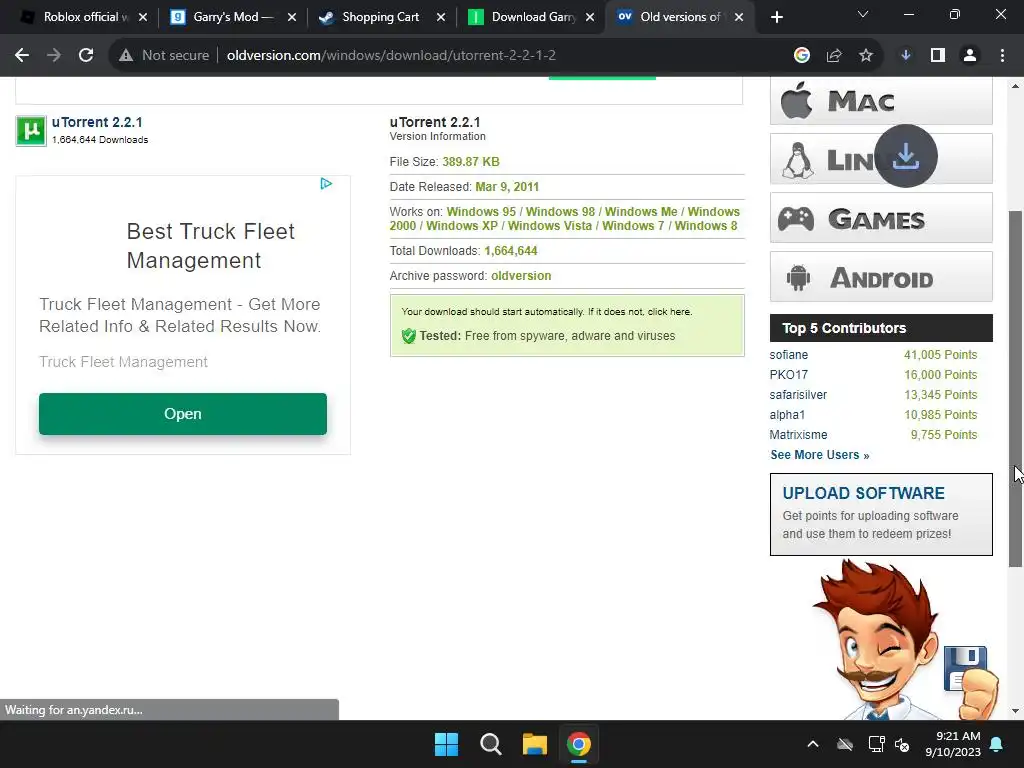1024x768 pixels.
Task: Close the Shopping Cart tab
Action: 441,17
